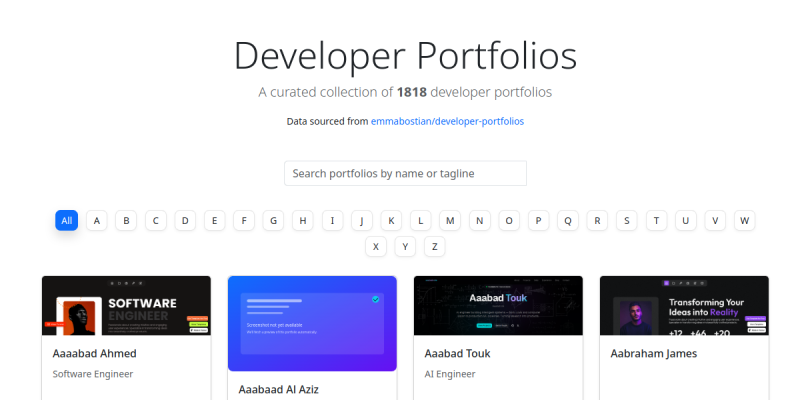Filter portfolios by letter J
The height and width of the screenshot is (400, 800).
pos(362,220)
